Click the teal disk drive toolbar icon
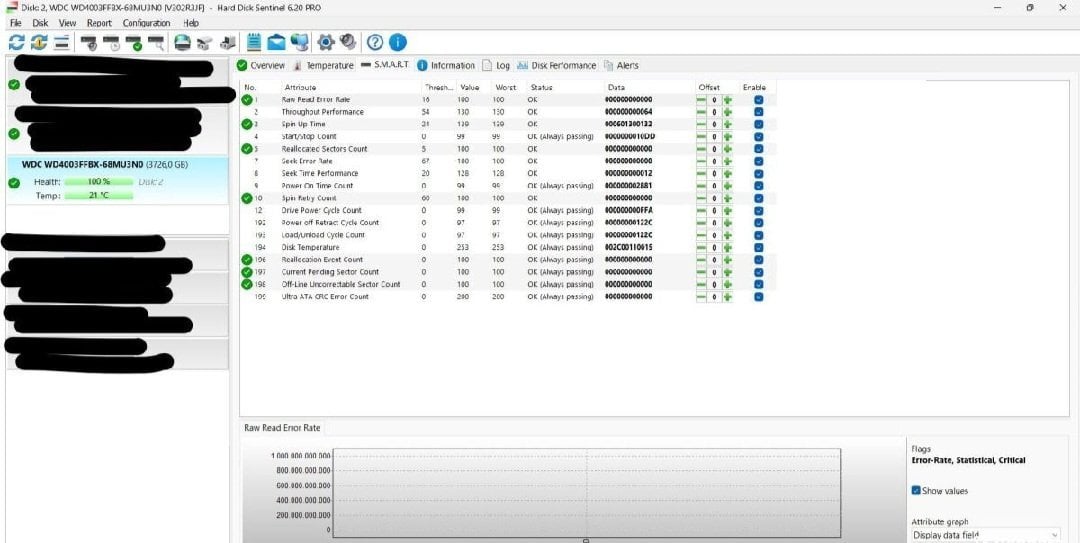Viewport: 1080px width, 543px height. (182, 43)
